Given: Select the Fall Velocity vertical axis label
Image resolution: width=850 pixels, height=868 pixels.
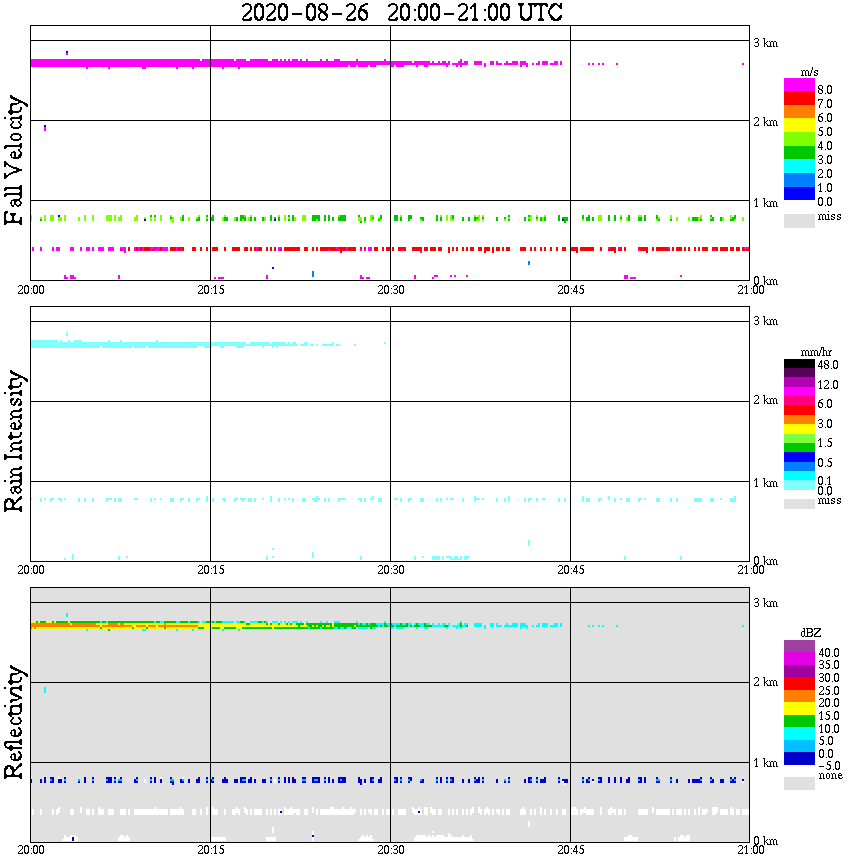Looking at the screenshot, I should (x=15, y=160).
